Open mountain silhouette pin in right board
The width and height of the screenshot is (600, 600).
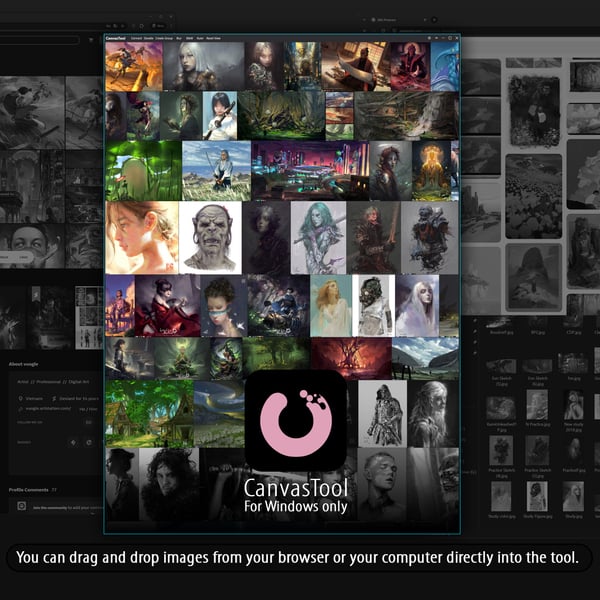coord(534,277)
